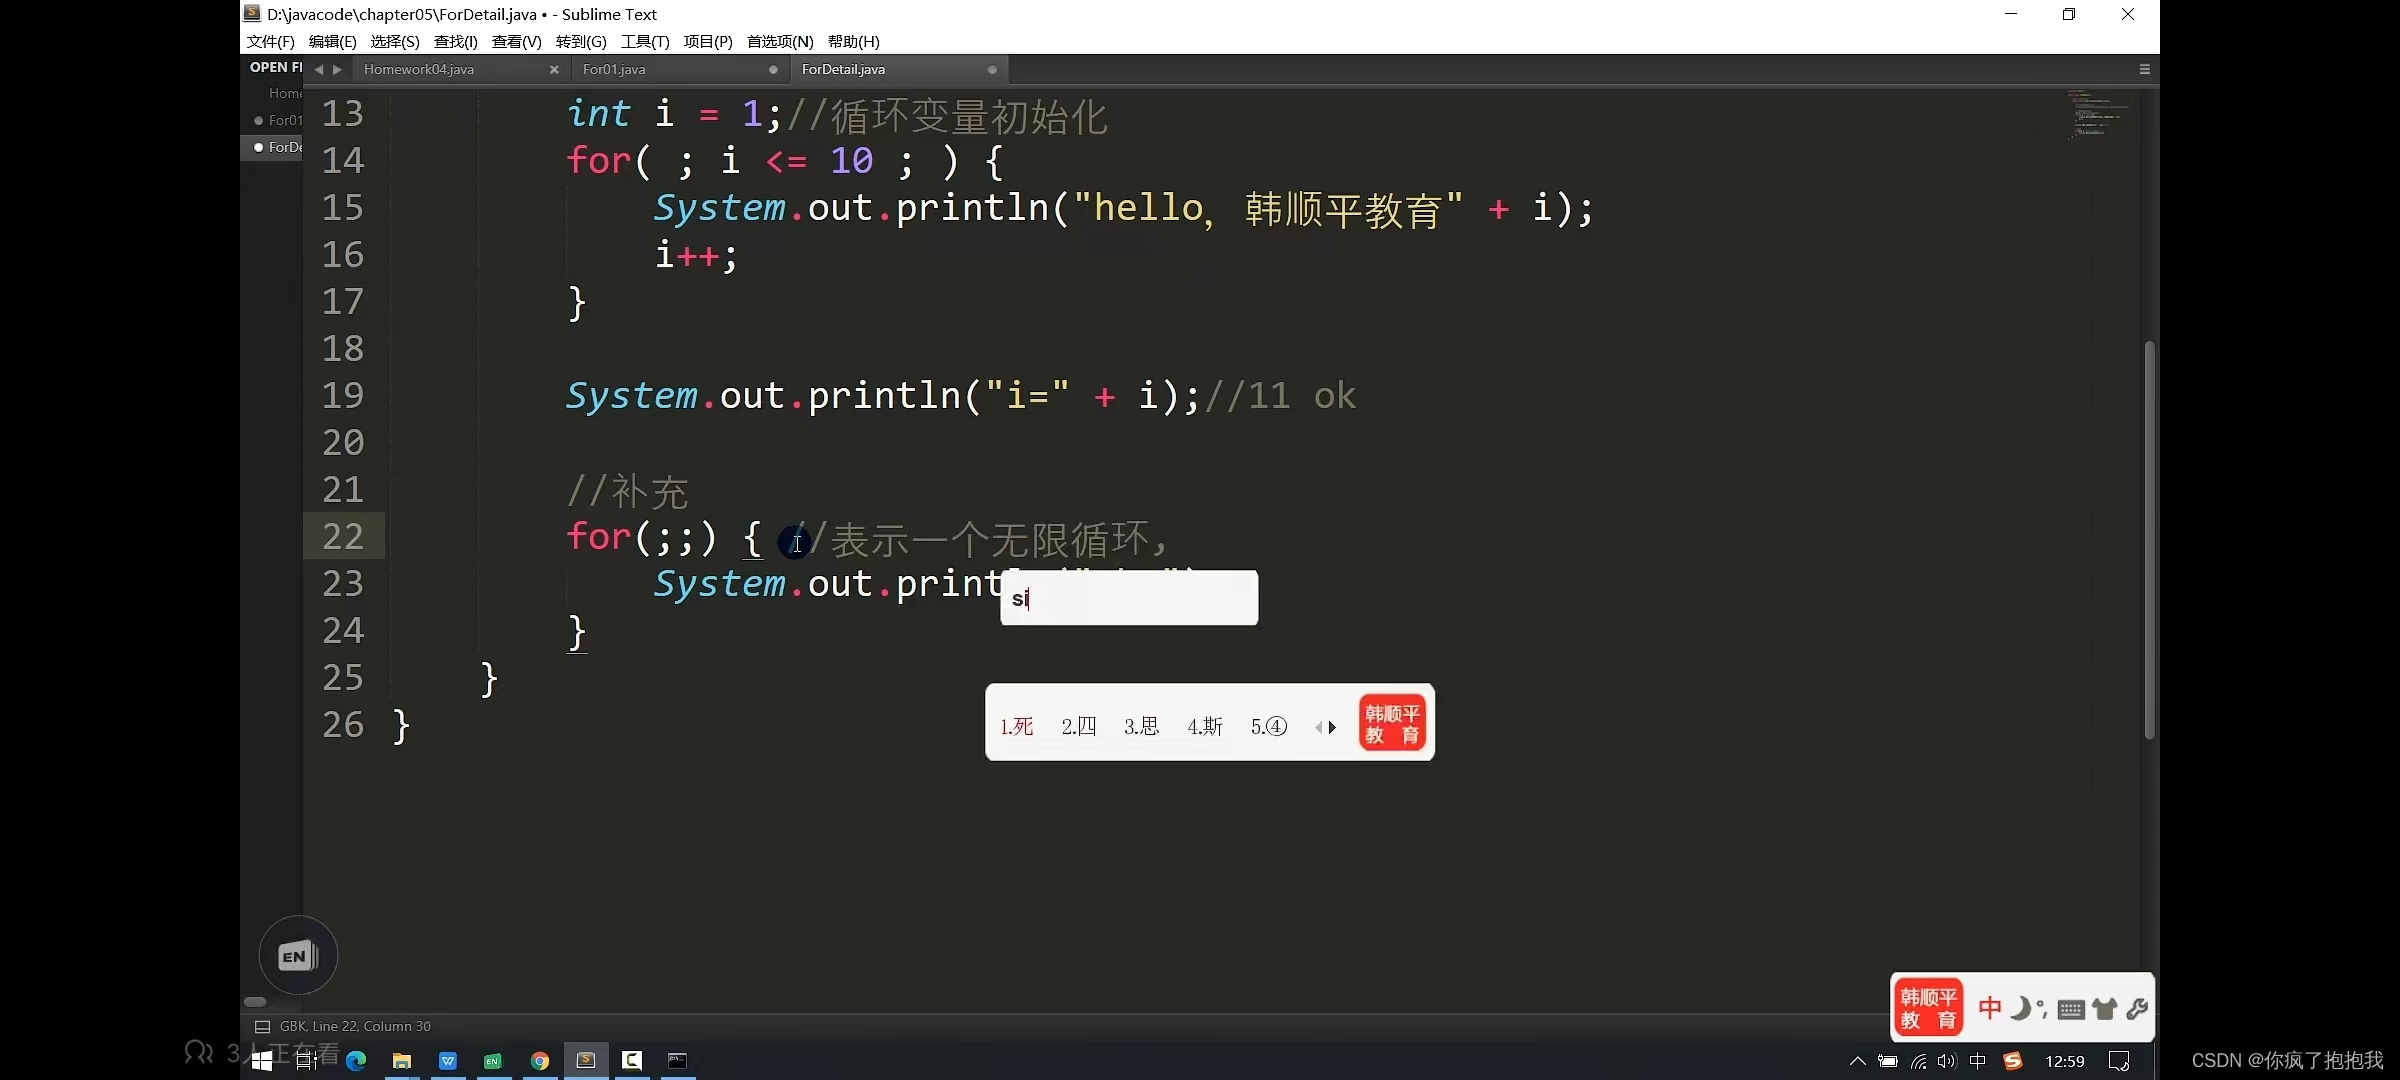Image resolution: width=2400 pixels, height=1080 pixels.
Task: Show hidden system tray icons
Action: [x=1857, y=1061]
